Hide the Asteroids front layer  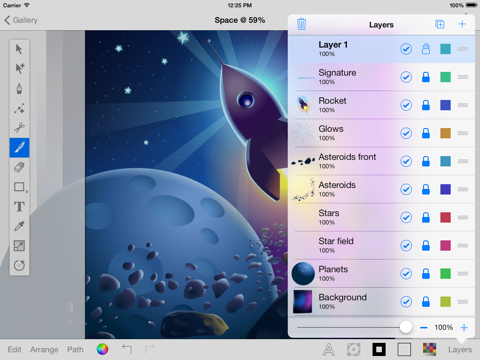[406, 161]
